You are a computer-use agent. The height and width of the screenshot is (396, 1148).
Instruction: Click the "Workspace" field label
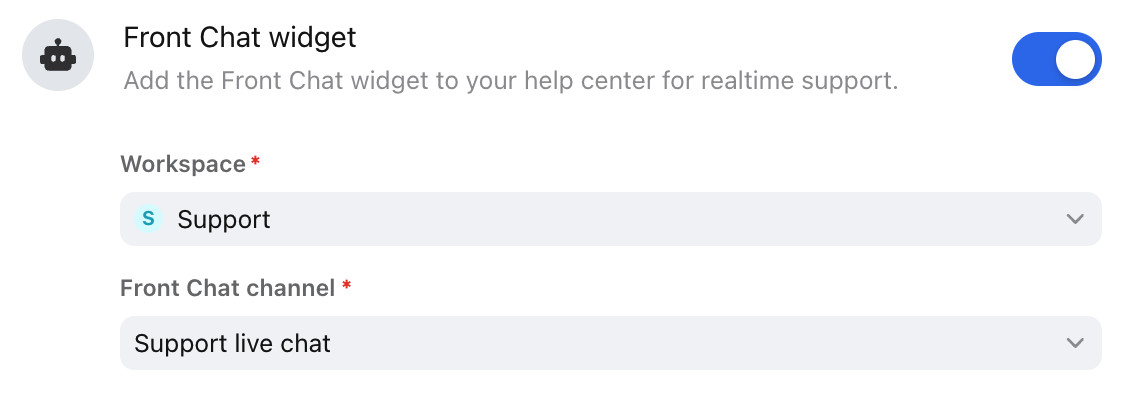[x=183, y=164]
